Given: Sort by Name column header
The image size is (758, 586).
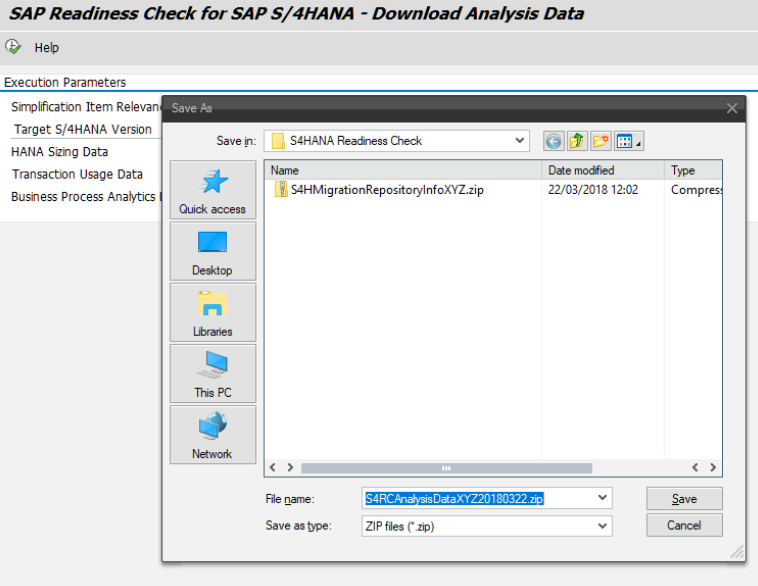Looking at the screenshot, I should pos(404,170).
